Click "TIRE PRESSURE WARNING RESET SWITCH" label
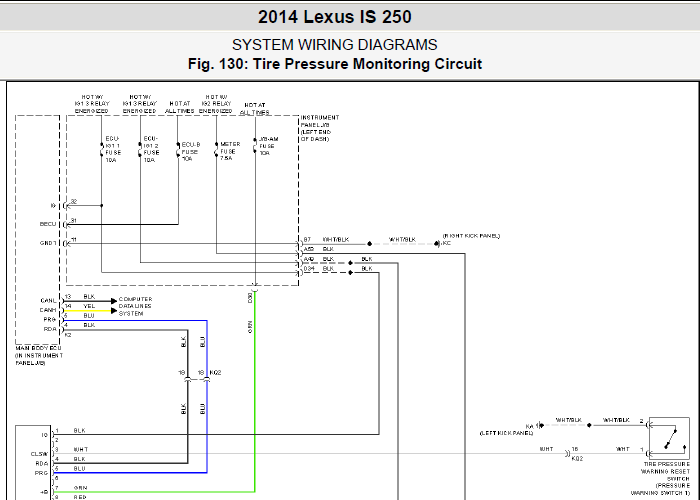Image resolution: width=700 pixels, height=500 pixels. click(x=666, y=471)
